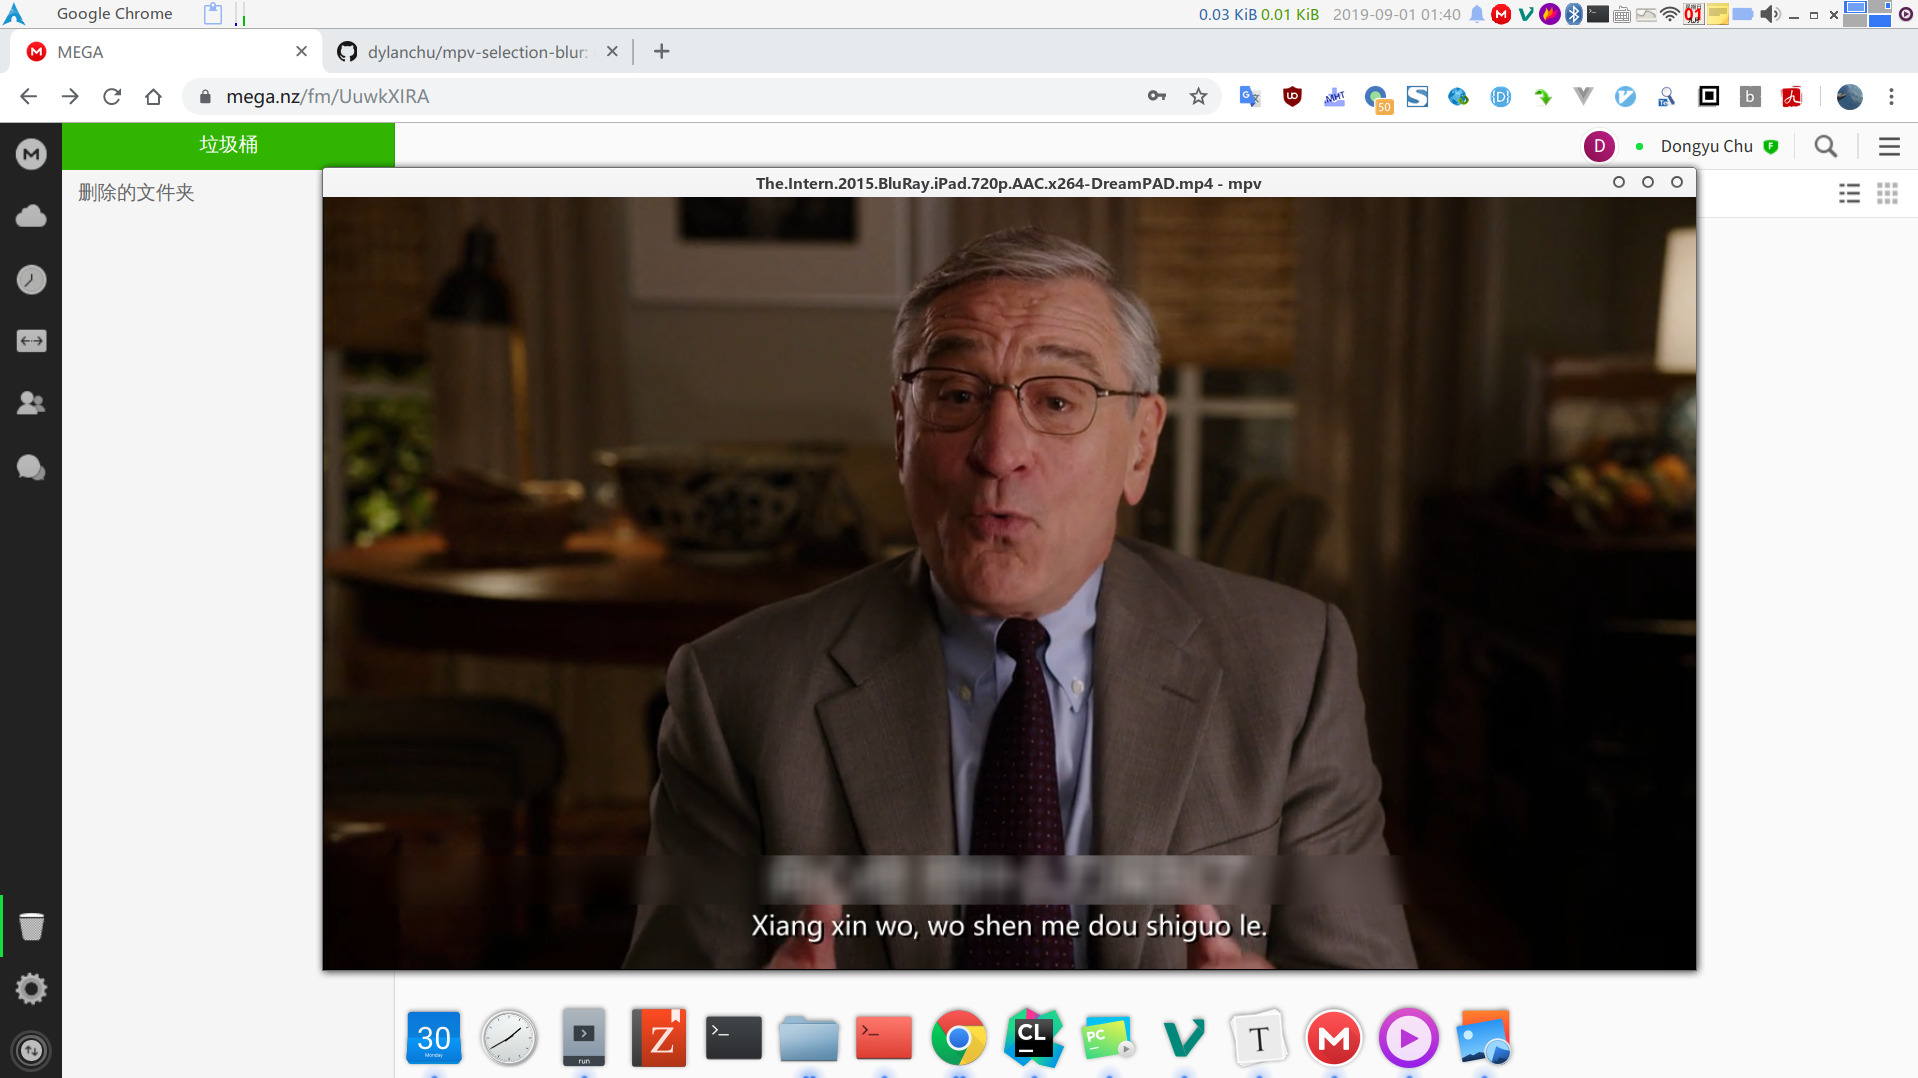
Task: Open black terminal in dock
Action: 734,1038
